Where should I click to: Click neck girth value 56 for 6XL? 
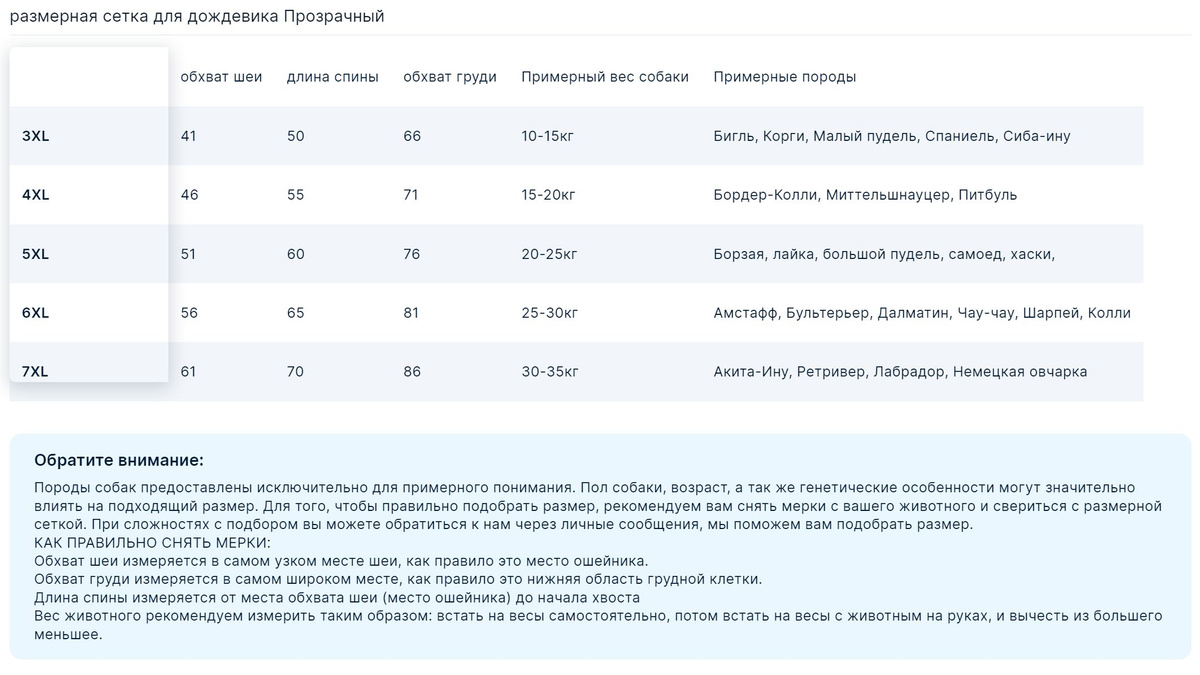(x=189, y=313)
